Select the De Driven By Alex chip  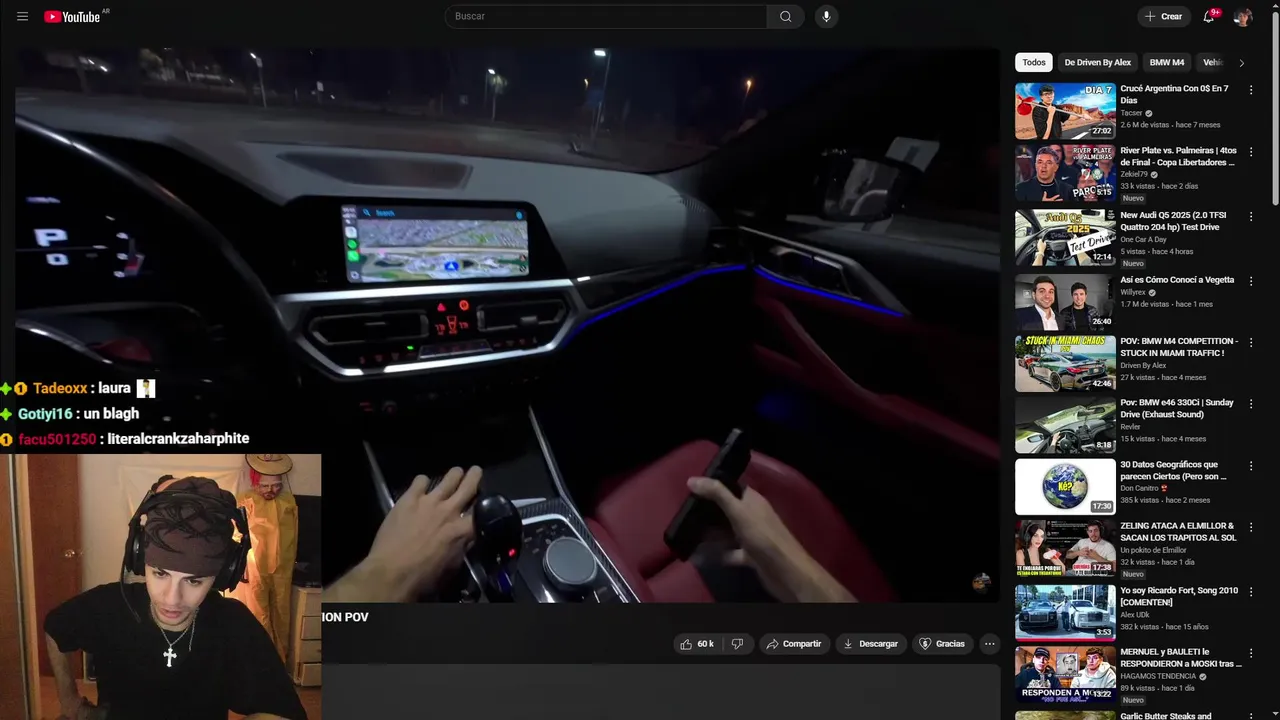tap(1097, 62)
